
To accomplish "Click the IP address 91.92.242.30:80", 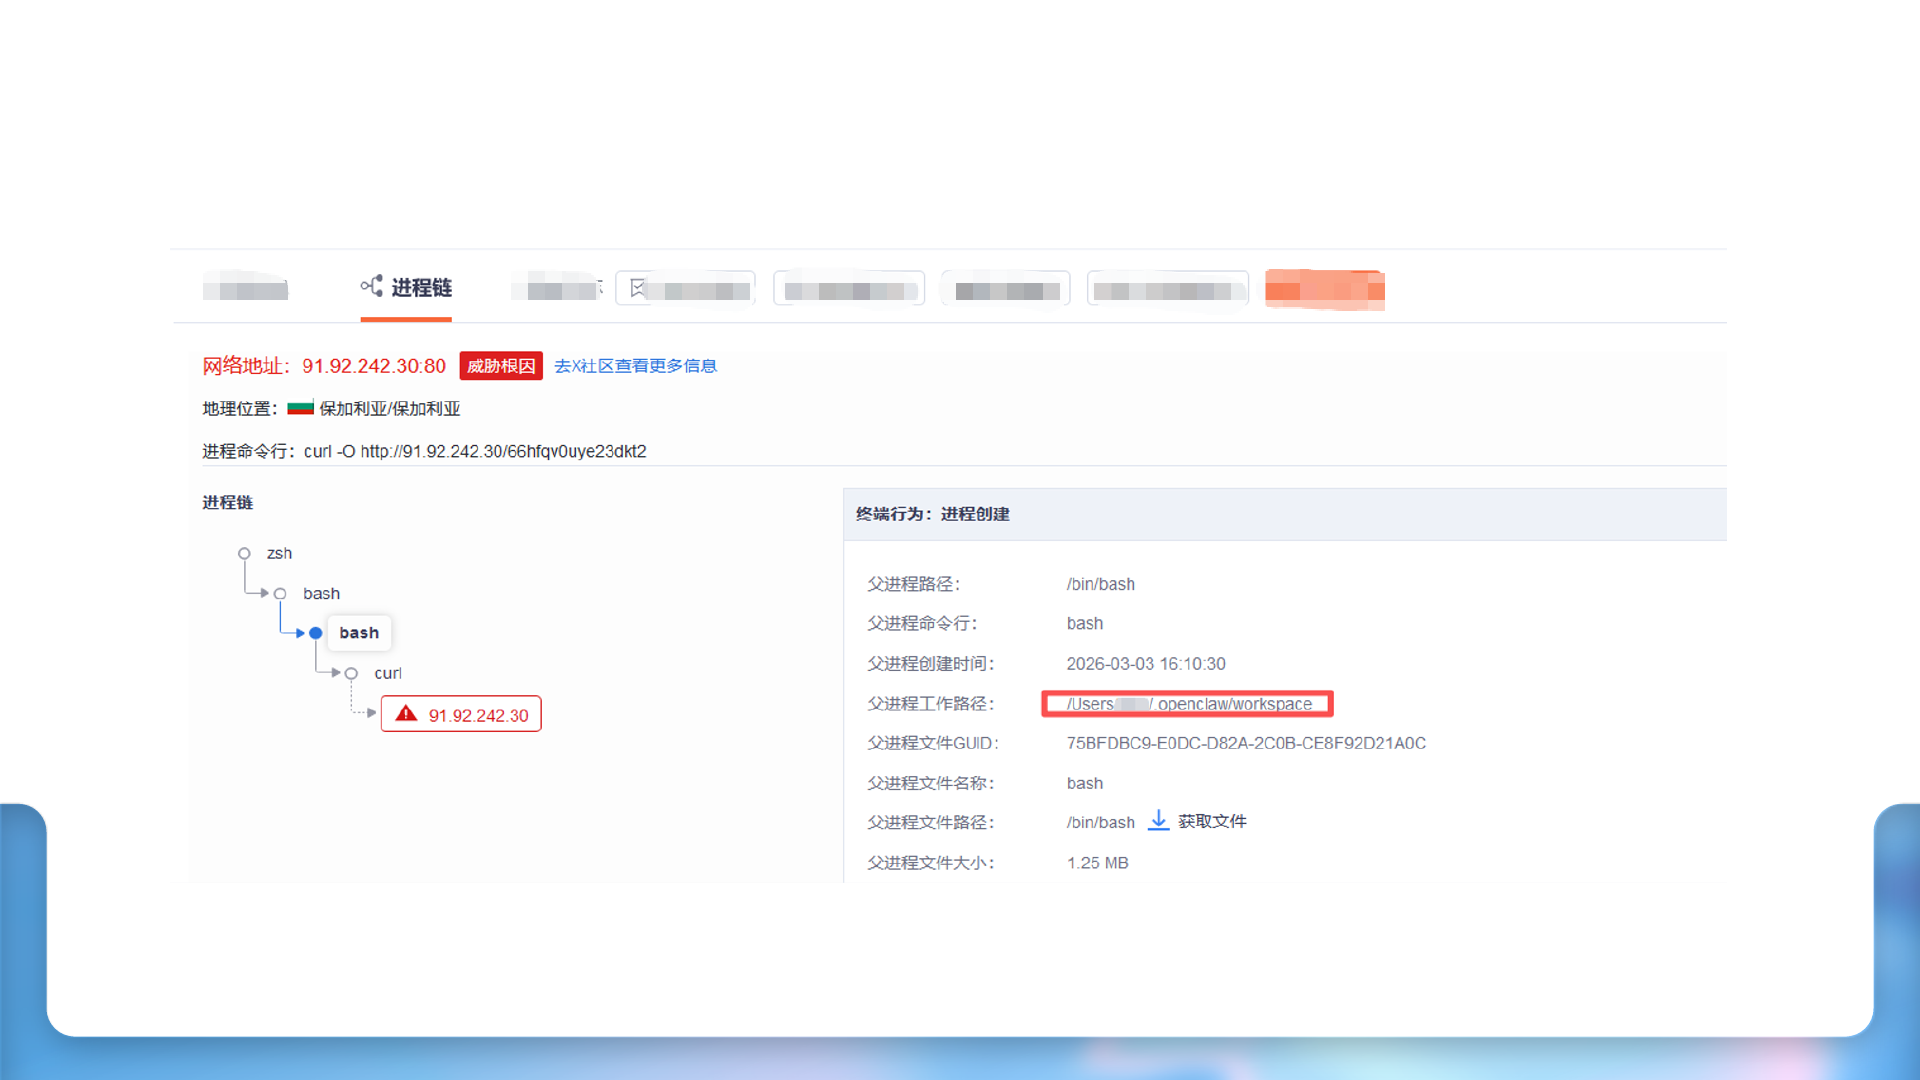I will 373,366.
